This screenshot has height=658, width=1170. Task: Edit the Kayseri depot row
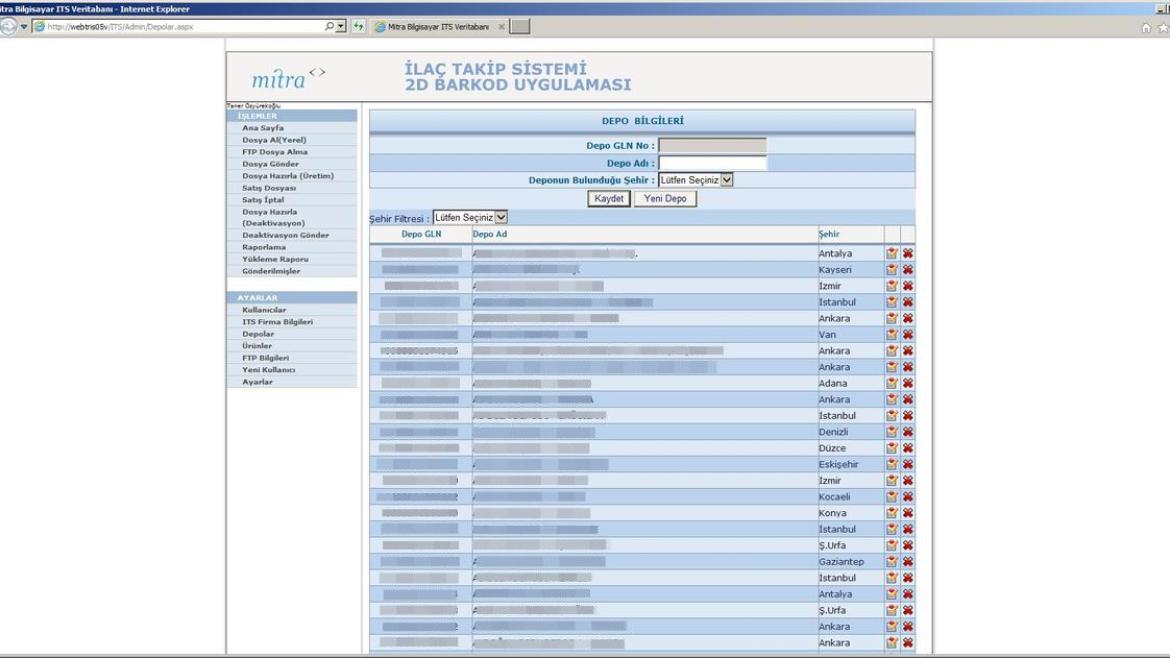pyautogui.click(x=892, y=269)
